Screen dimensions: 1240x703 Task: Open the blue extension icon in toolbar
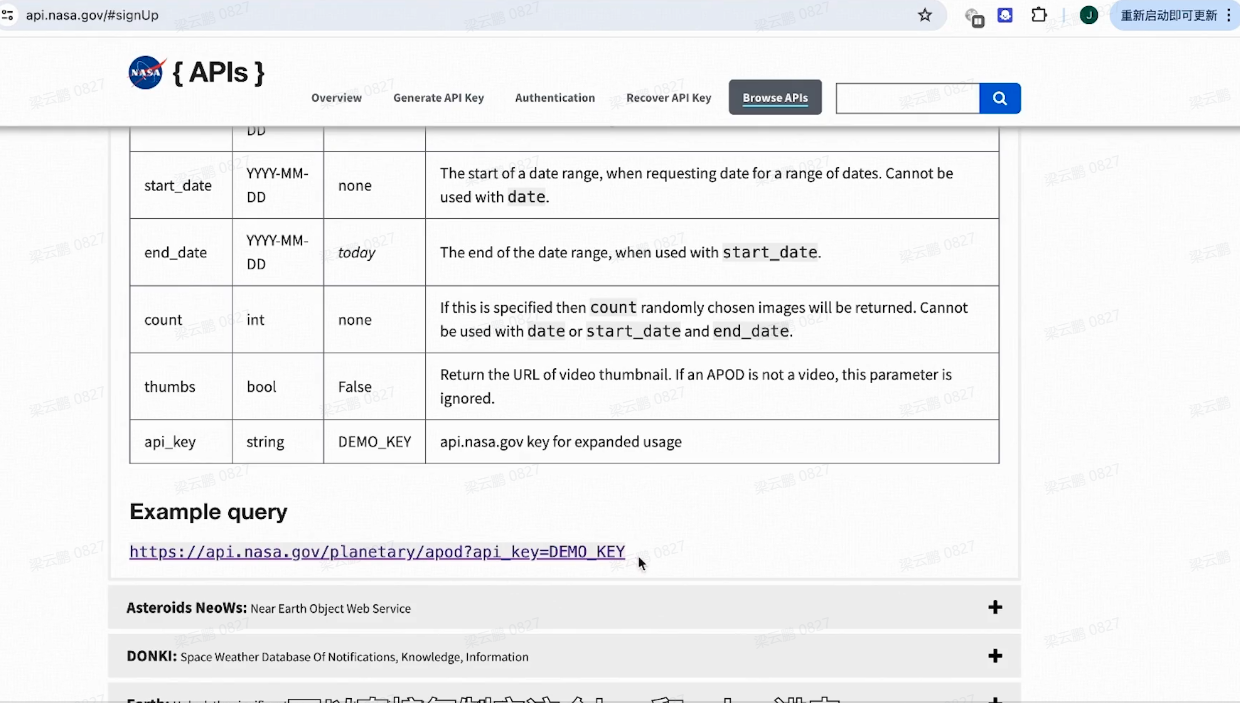pyautogui.click(x=1006, y=15)
